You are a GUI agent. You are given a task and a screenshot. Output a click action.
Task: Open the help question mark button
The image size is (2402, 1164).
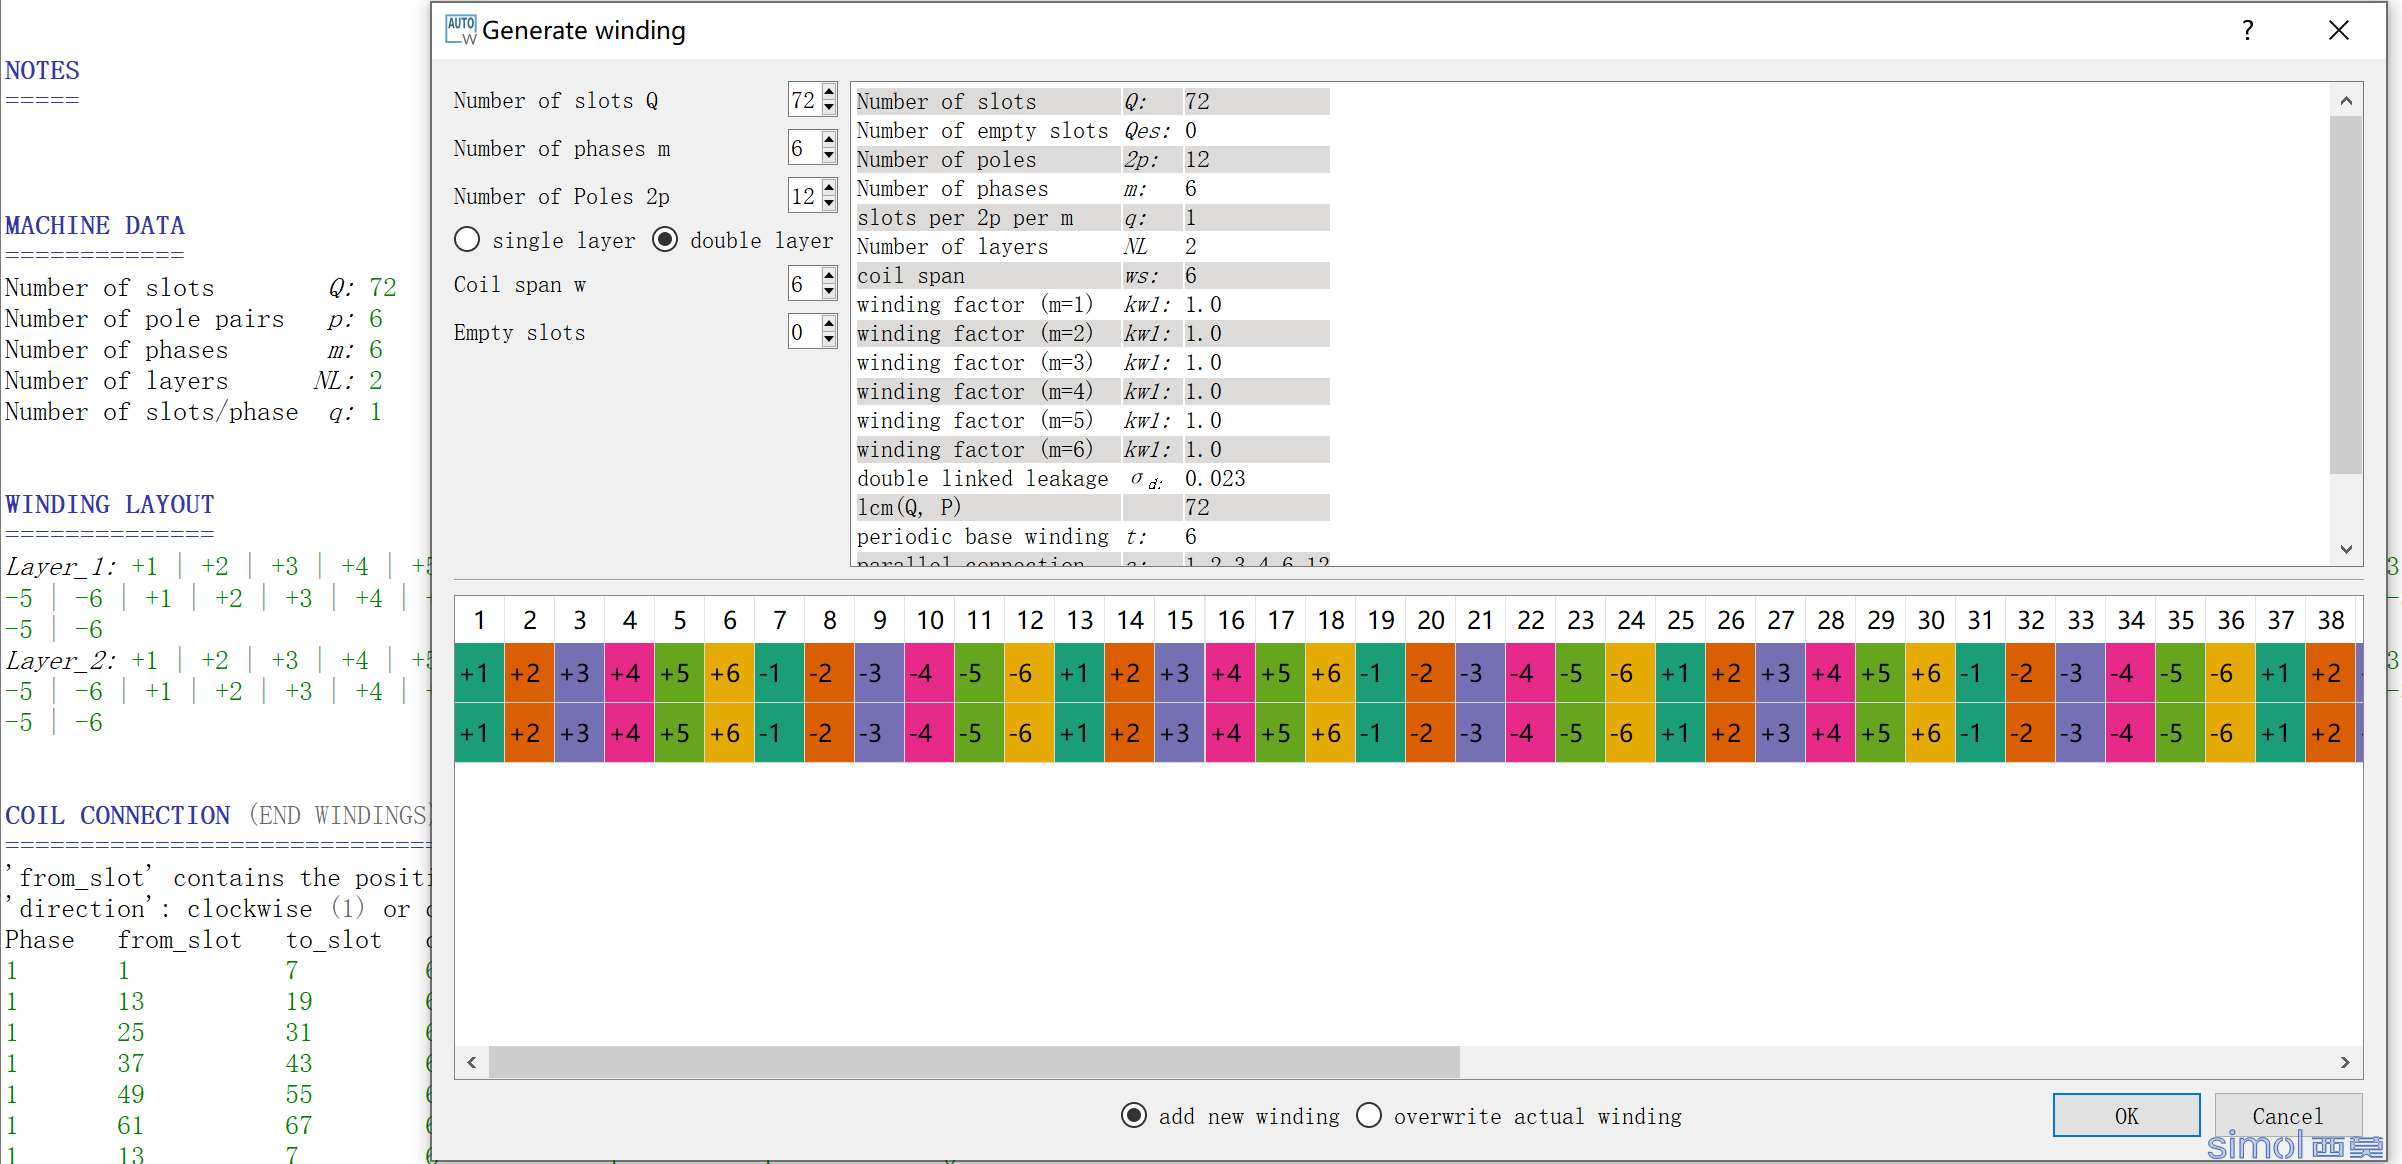(x=2247, y=30)
